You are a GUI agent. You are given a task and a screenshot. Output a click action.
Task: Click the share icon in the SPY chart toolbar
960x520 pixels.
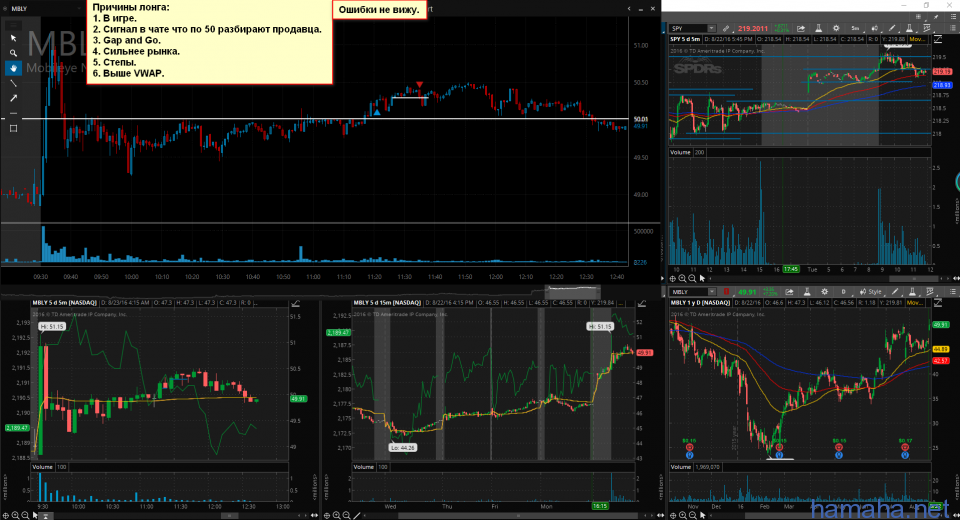[801, 28]
